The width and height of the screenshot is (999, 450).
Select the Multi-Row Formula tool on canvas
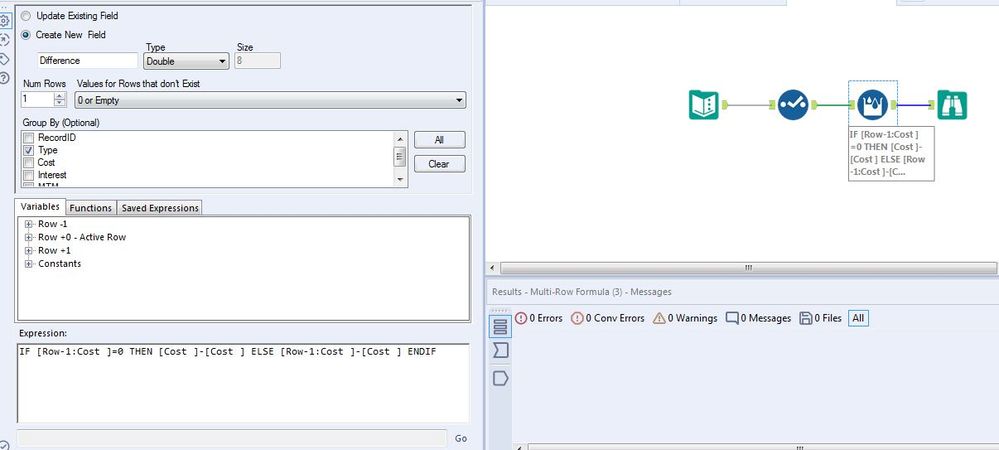(872, 105)
